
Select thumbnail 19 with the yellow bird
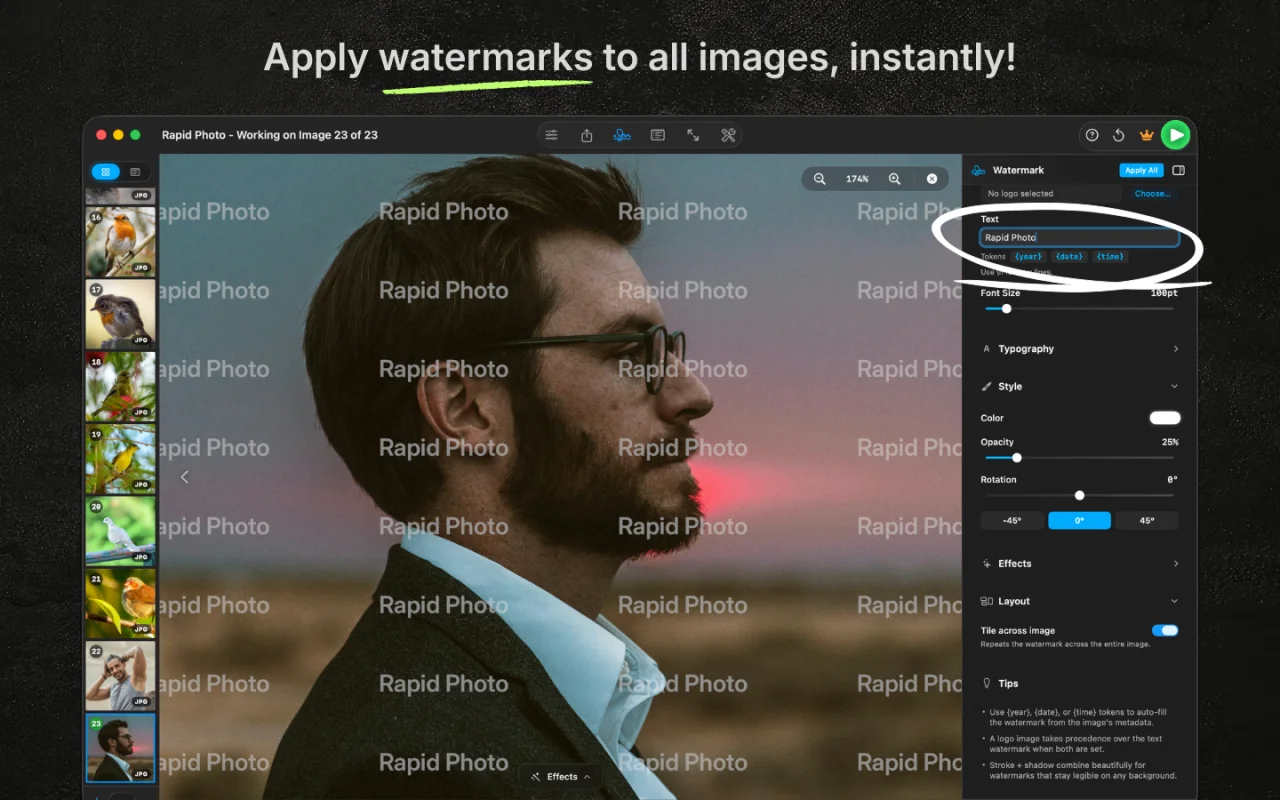pos(120,459)
